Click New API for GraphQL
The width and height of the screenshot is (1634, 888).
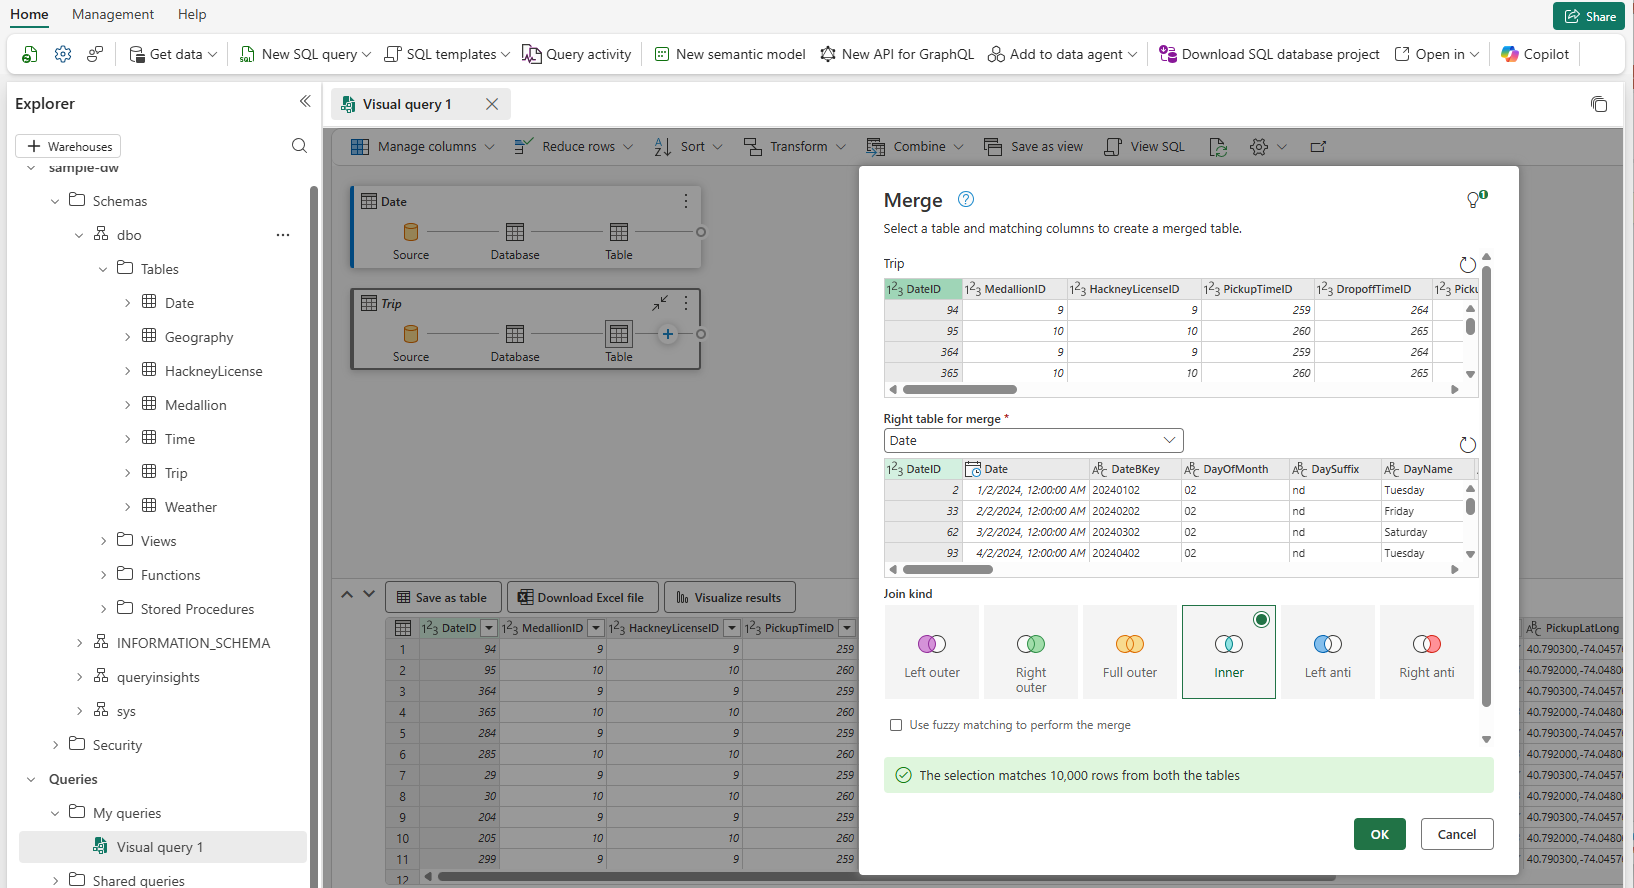point(897,54)
